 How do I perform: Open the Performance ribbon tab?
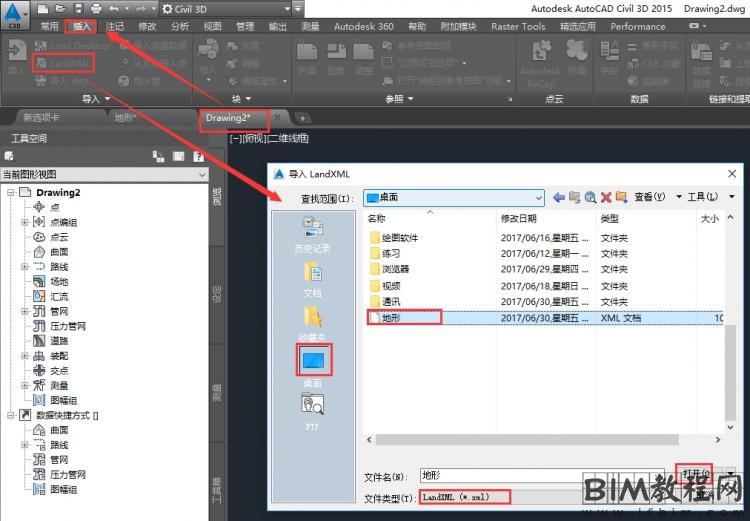[x=638, y=26]
